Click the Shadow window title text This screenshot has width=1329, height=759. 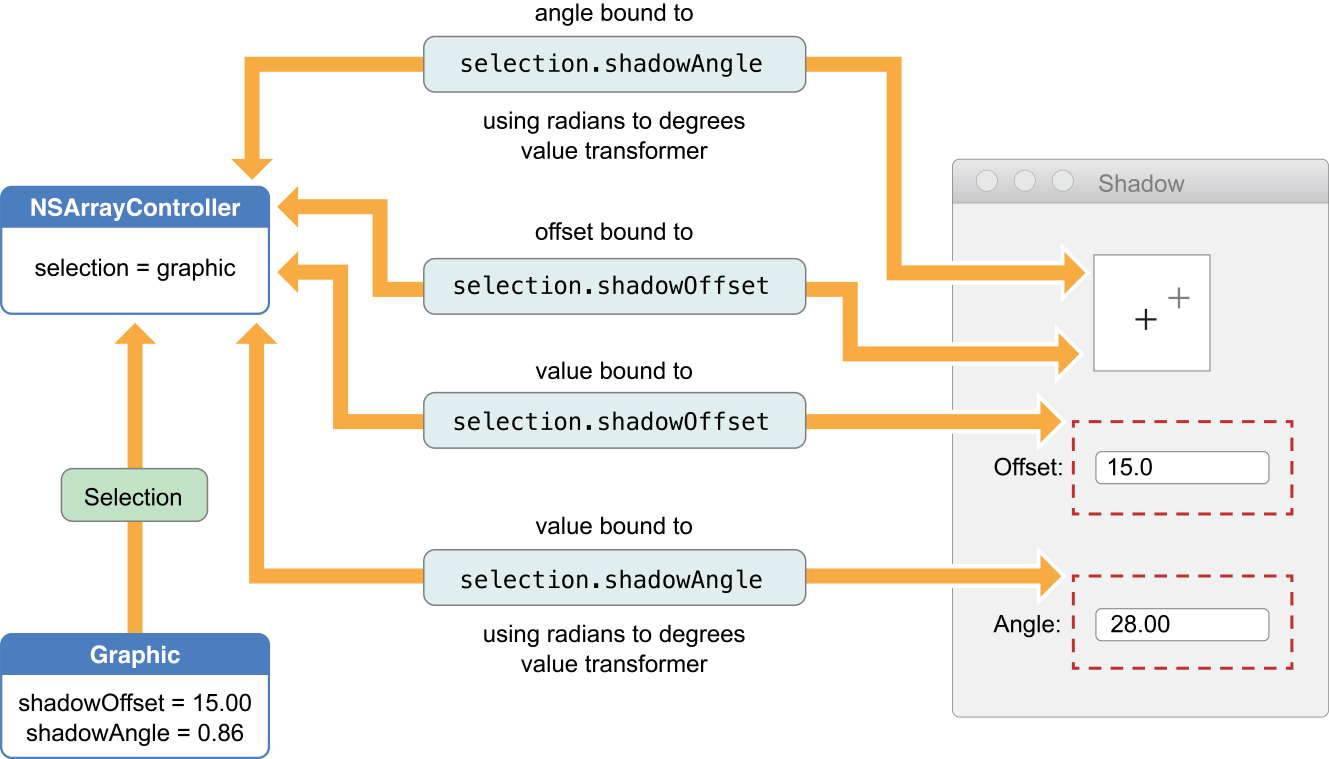[1141, 184]
